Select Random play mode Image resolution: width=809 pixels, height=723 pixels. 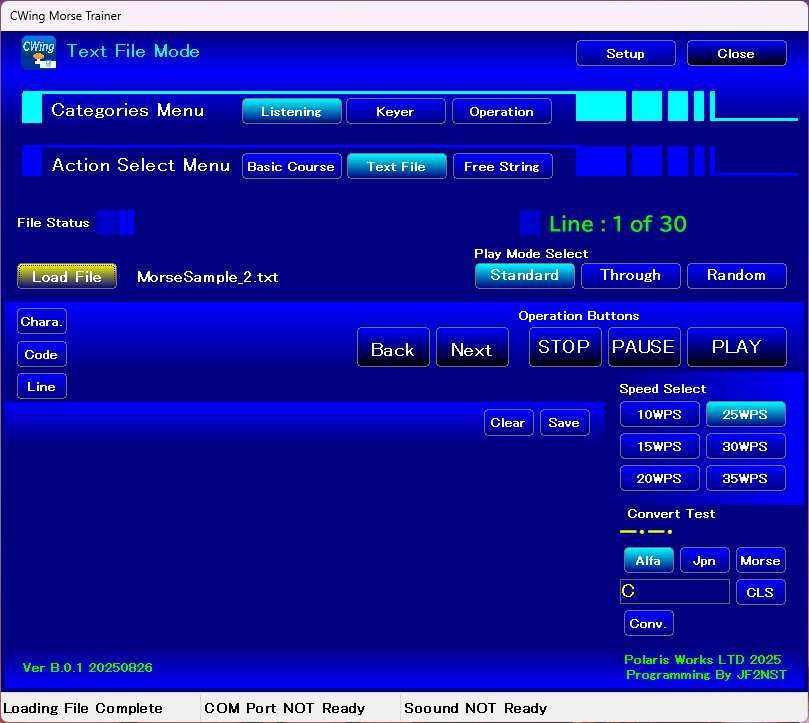[x=736, y=275]
